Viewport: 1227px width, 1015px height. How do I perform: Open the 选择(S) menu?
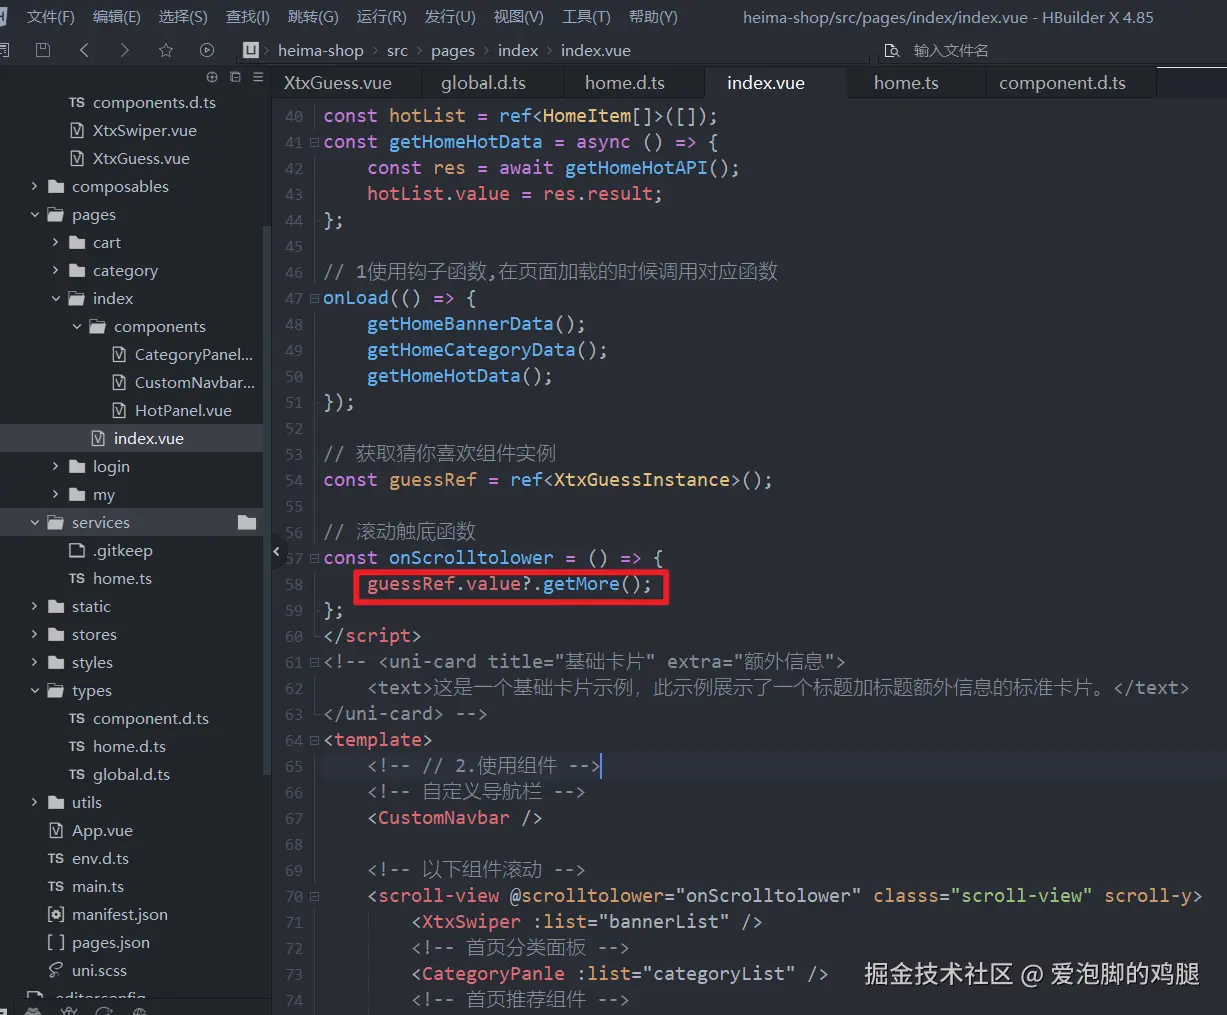click(x=183, y=17)
